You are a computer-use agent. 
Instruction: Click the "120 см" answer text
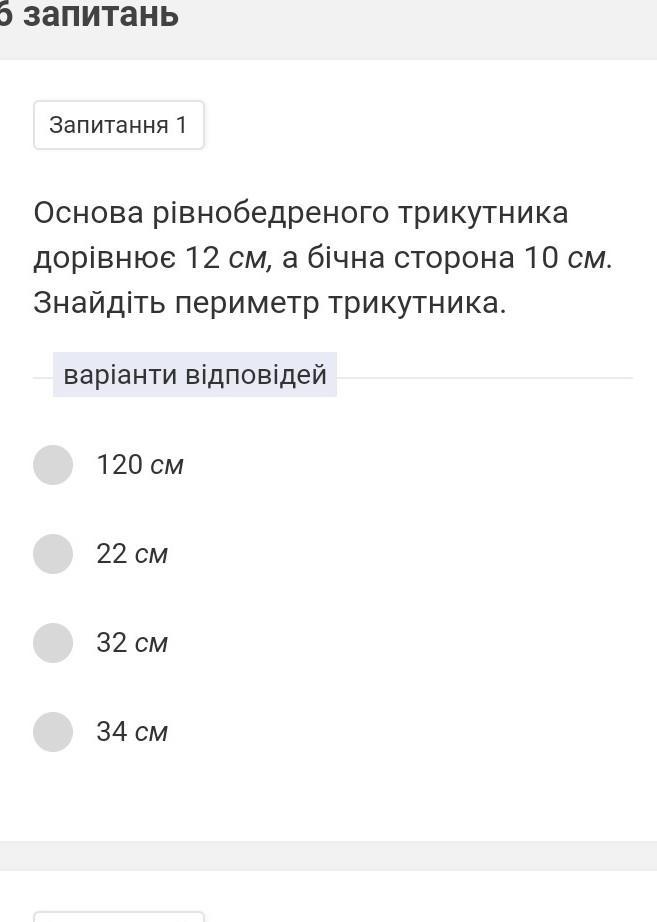[x=140, y=465]
